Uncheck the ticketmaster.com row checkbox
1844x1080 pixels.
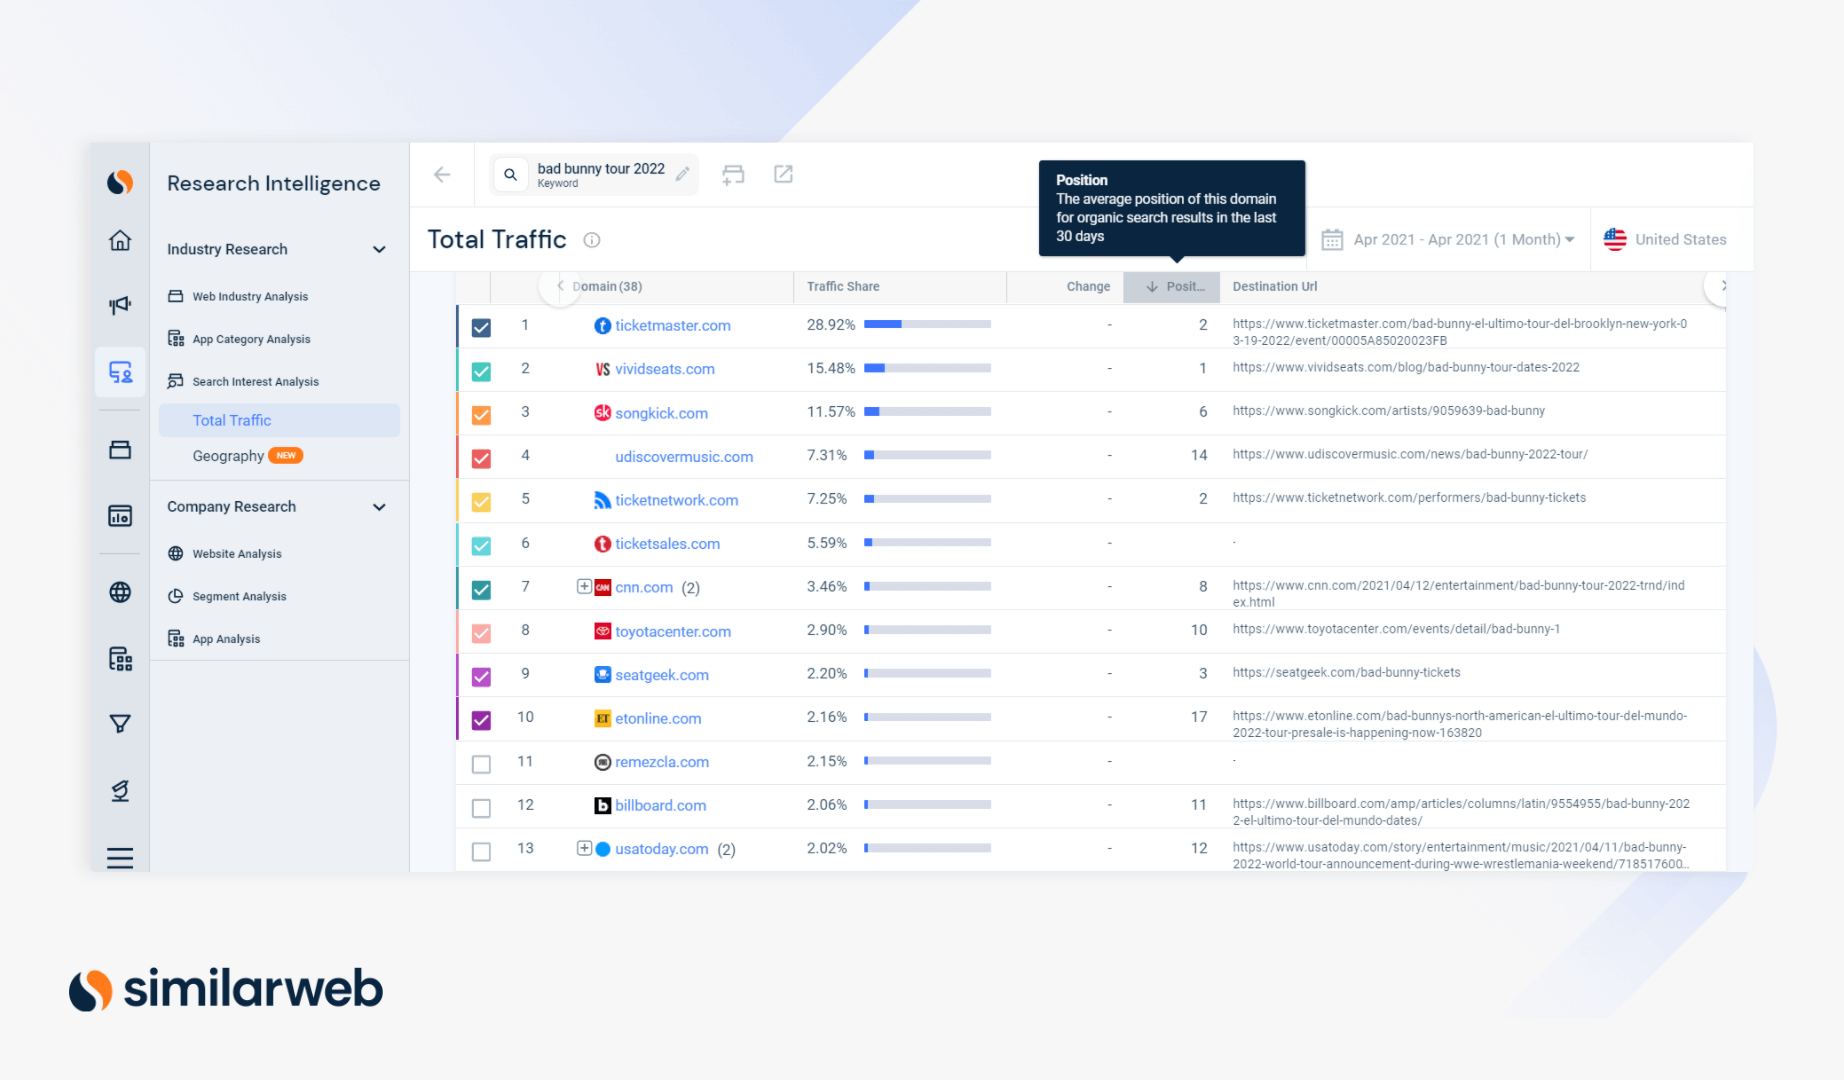click(481, 327)
